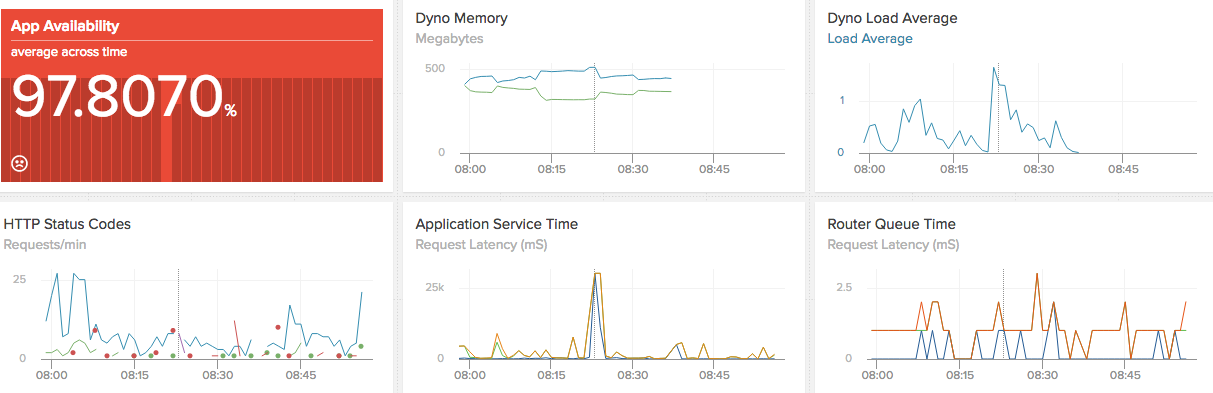The width and height of the screenshot is (1213, 393).
Task: Click the Megabytes unit label
Action: pyautogui.click(x=449, y=39)
